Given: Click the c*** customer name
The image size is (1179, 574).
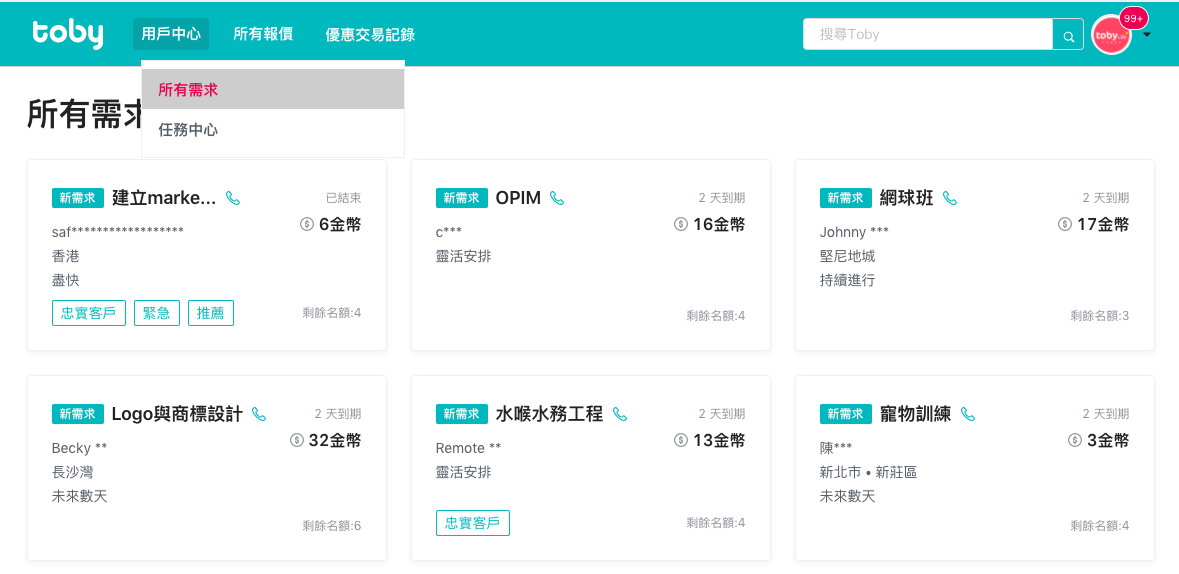Looking at the screenshot, I should pos(449,232).
